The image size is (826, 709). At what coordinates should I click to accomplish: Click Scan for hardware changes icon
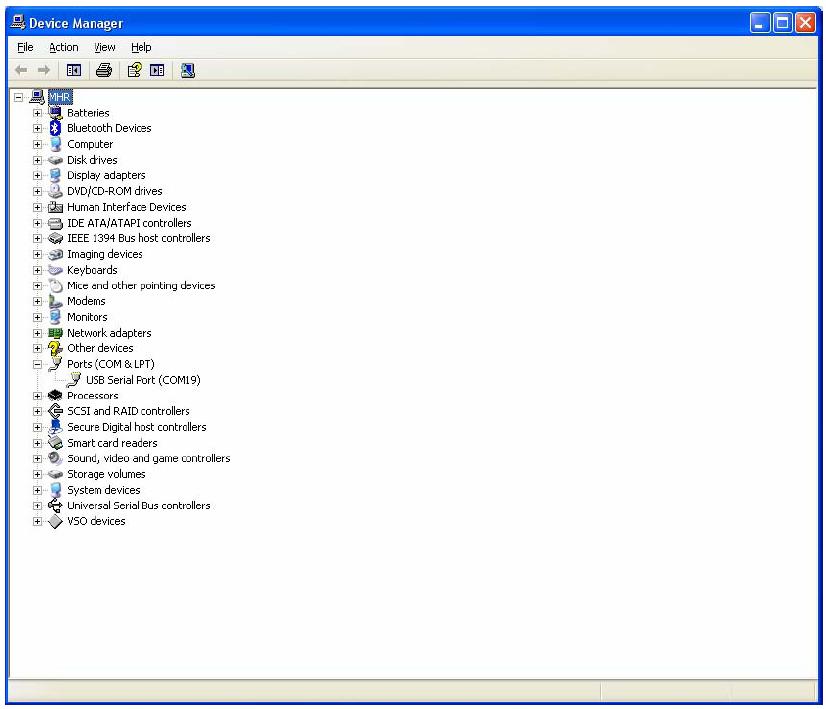tap(188, 70)
